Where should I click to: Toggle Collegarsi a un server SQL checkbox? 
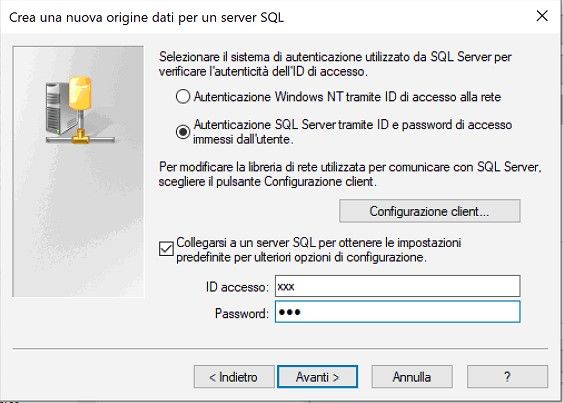coord(166,249)
